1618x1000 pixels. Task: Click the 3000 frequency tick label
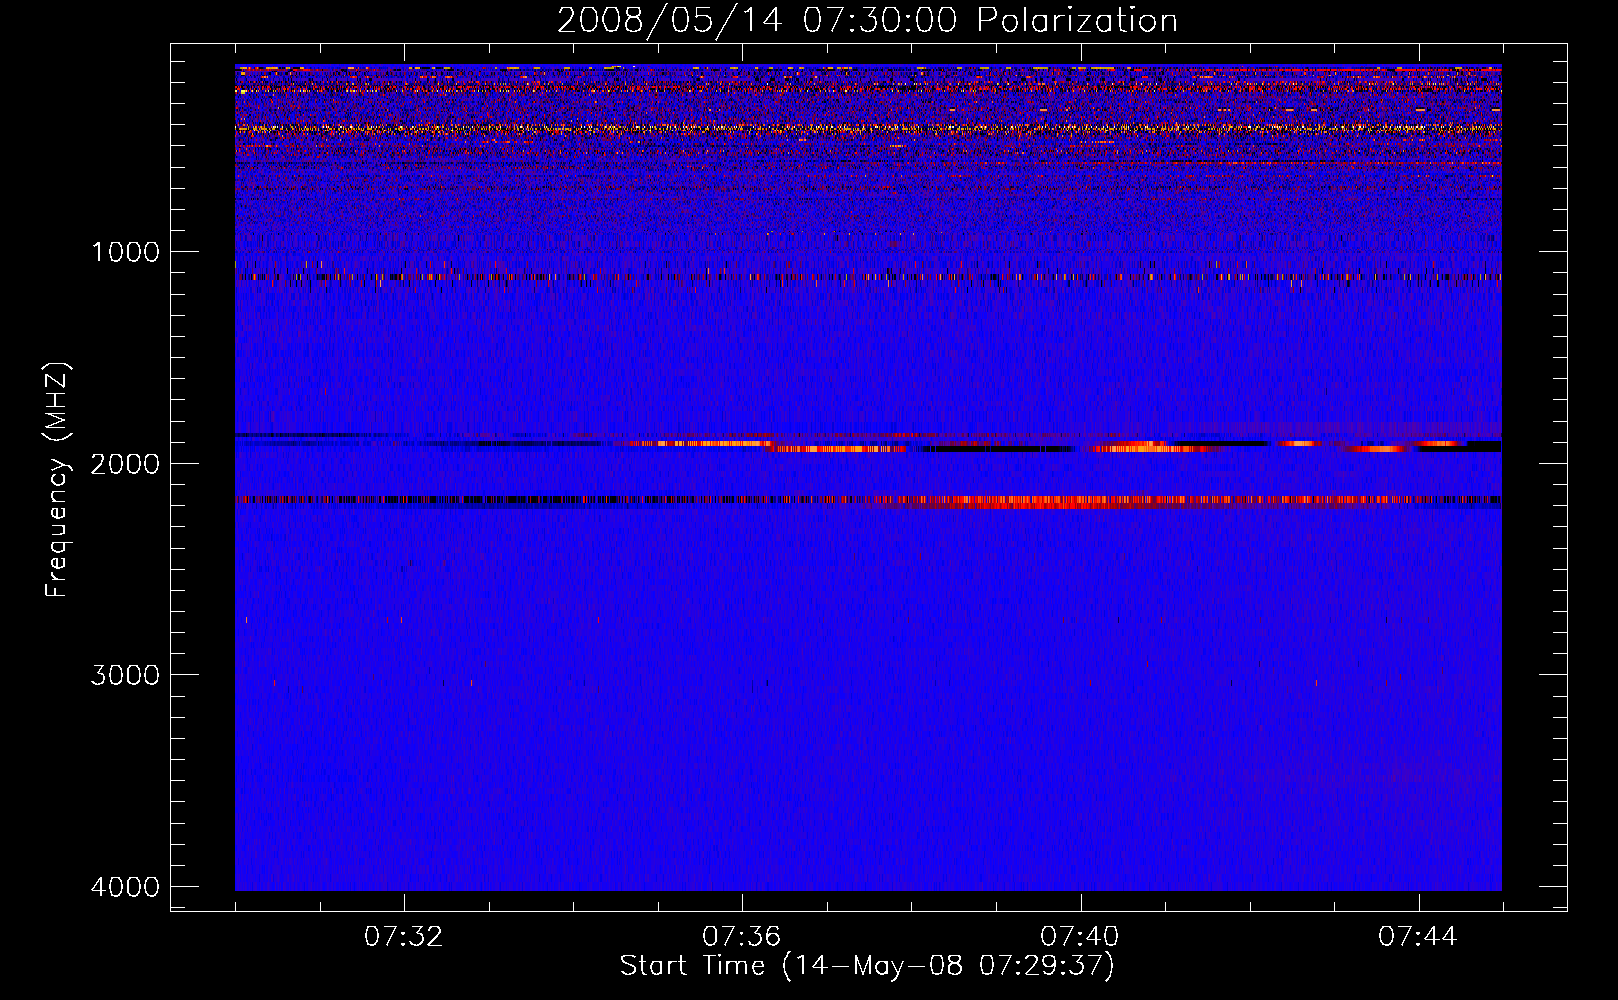click(x=125, y=675)
